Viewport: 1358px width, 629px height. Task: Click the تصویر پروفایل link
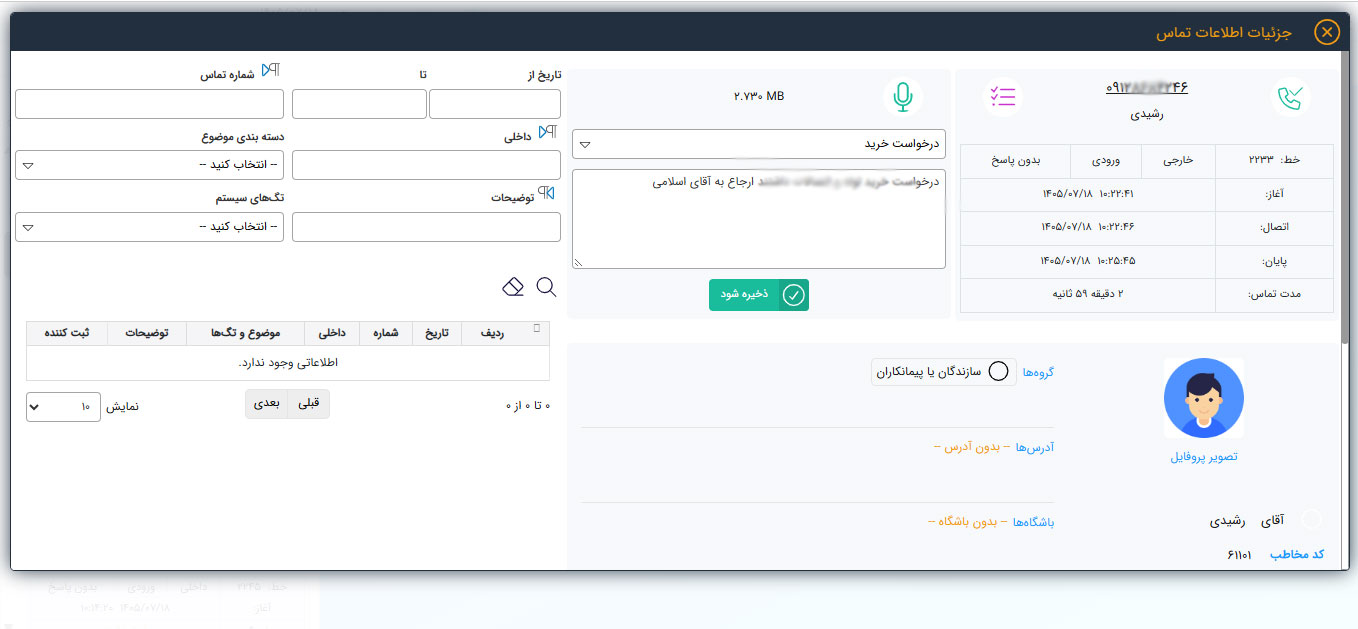coord(1204,456)
